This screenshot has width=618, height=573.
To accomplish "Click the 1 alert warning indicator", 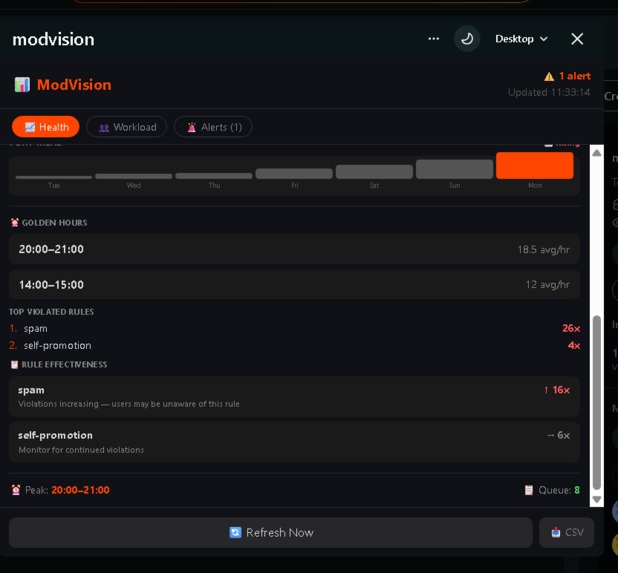I will [x=567, y=76].
